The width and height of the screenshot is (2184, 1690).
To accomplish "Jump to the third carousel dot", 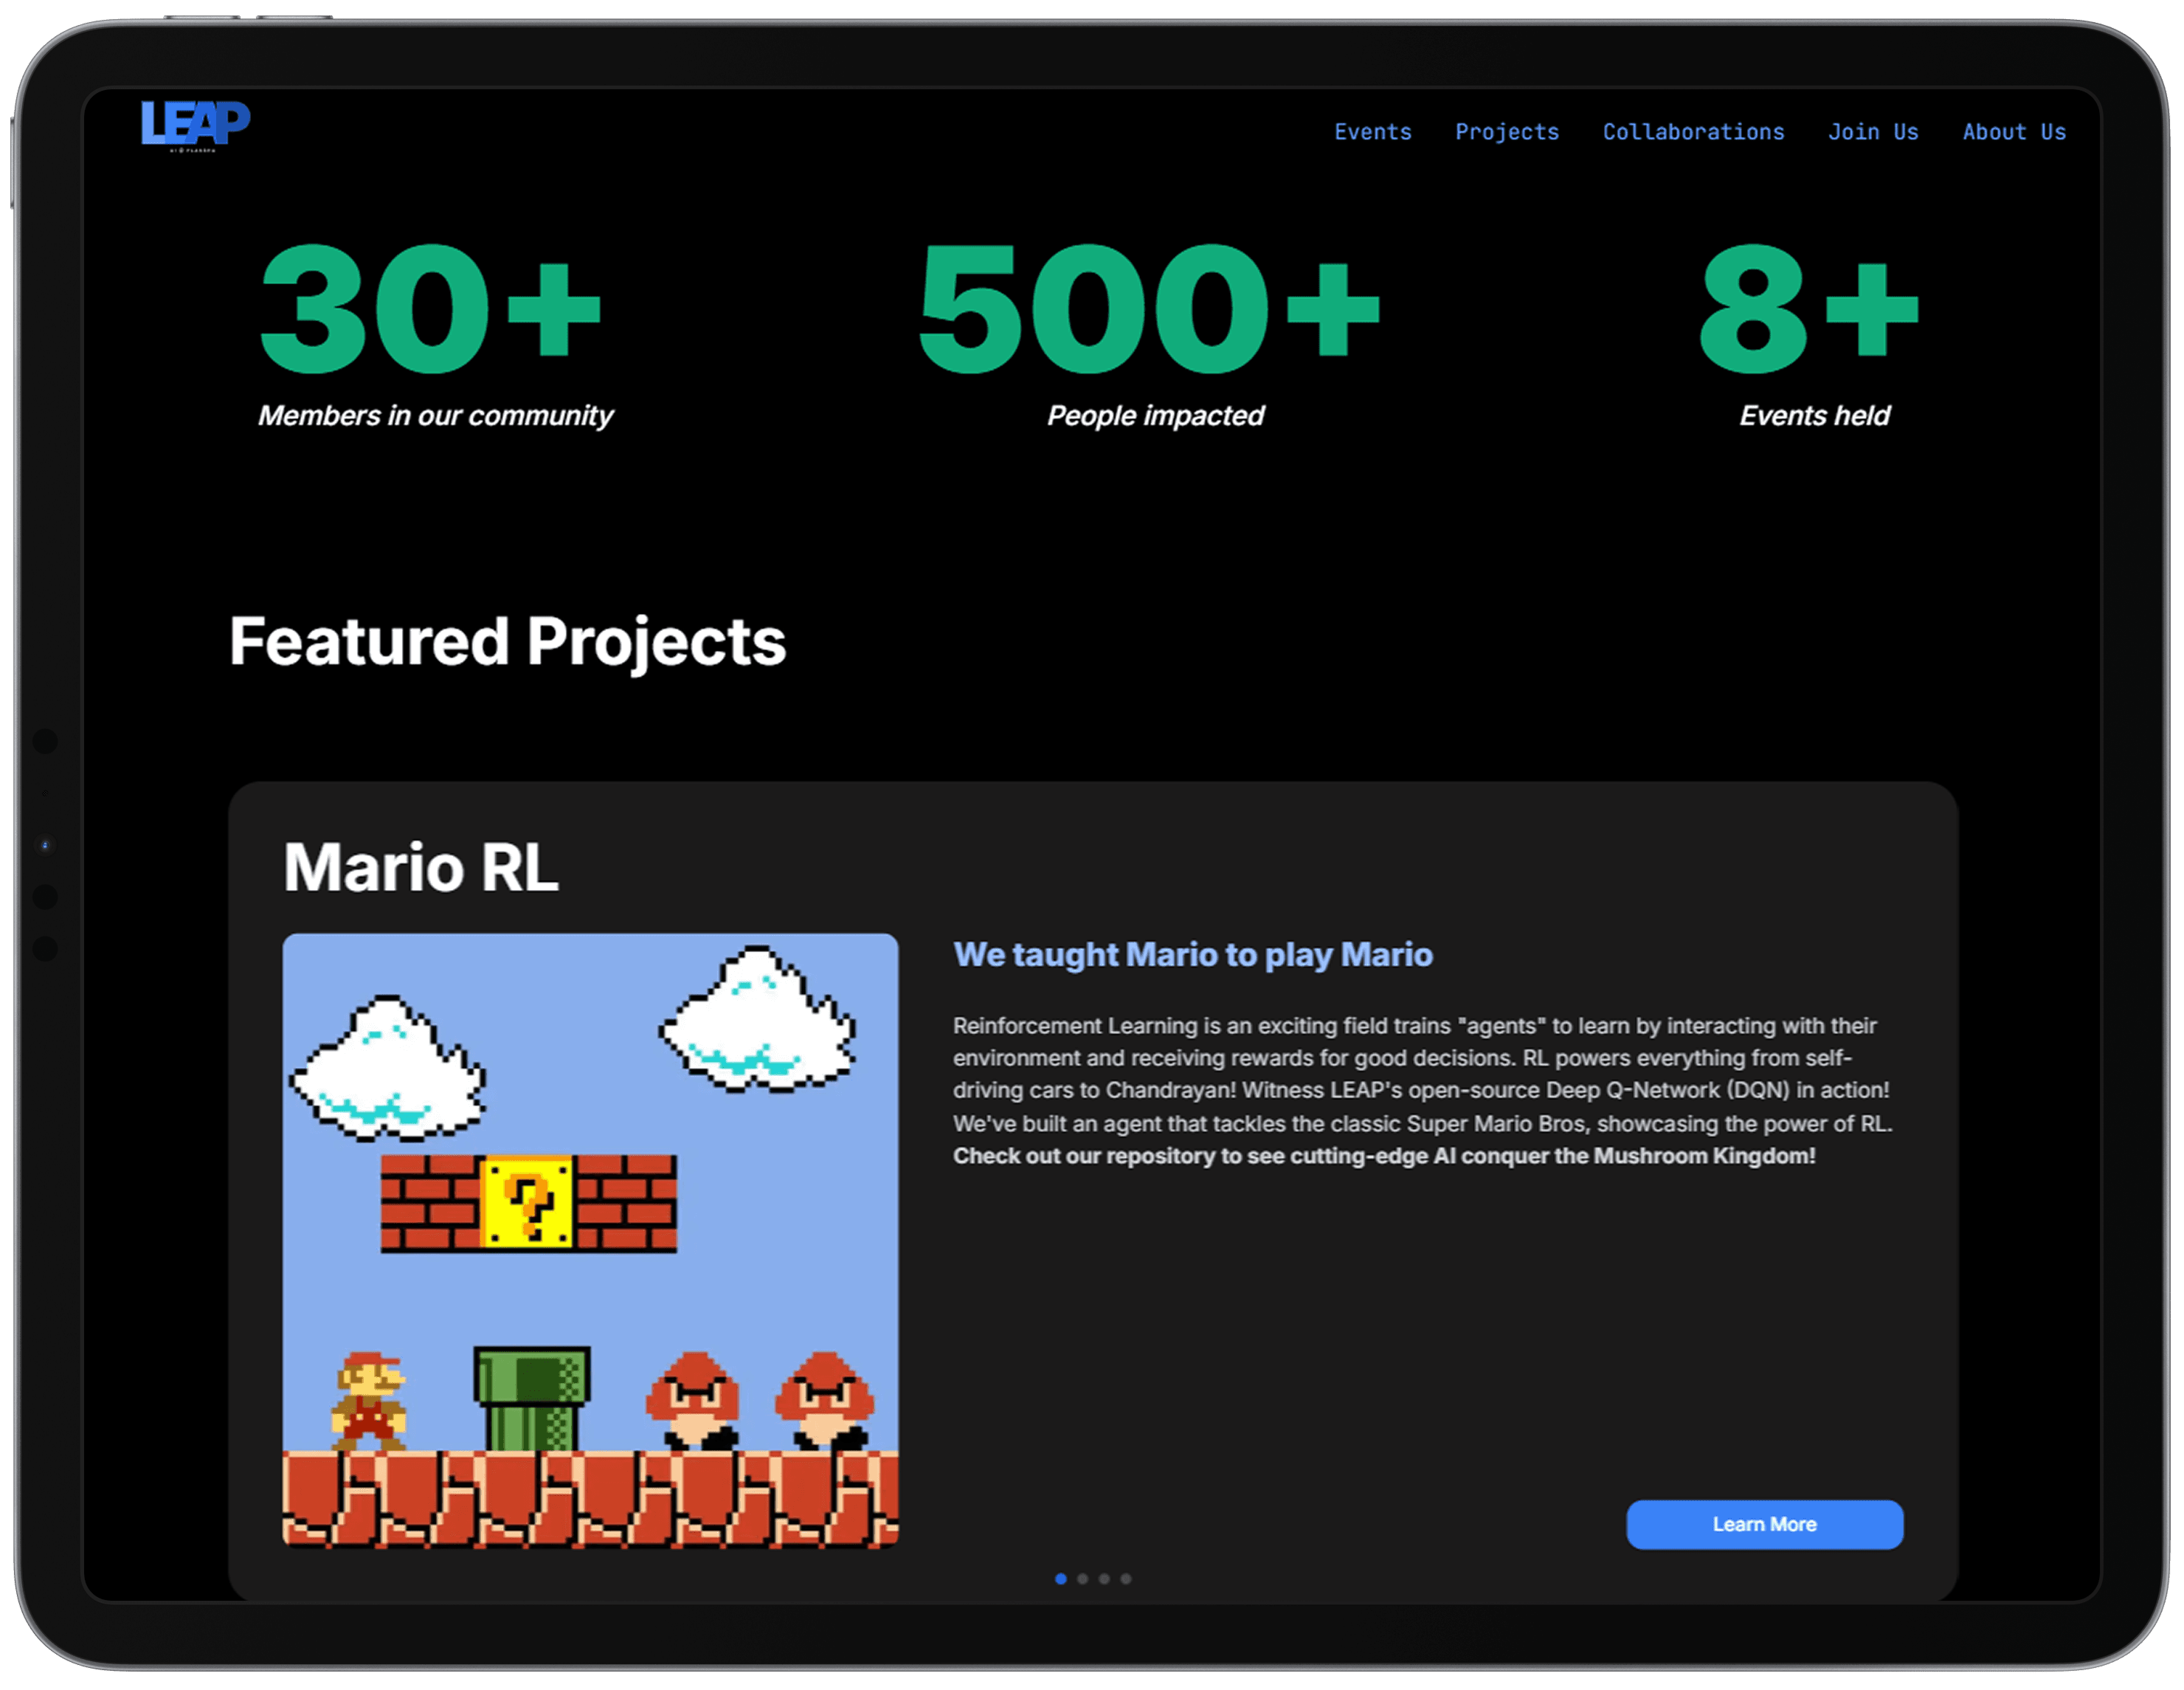I will (1104, 1579).
